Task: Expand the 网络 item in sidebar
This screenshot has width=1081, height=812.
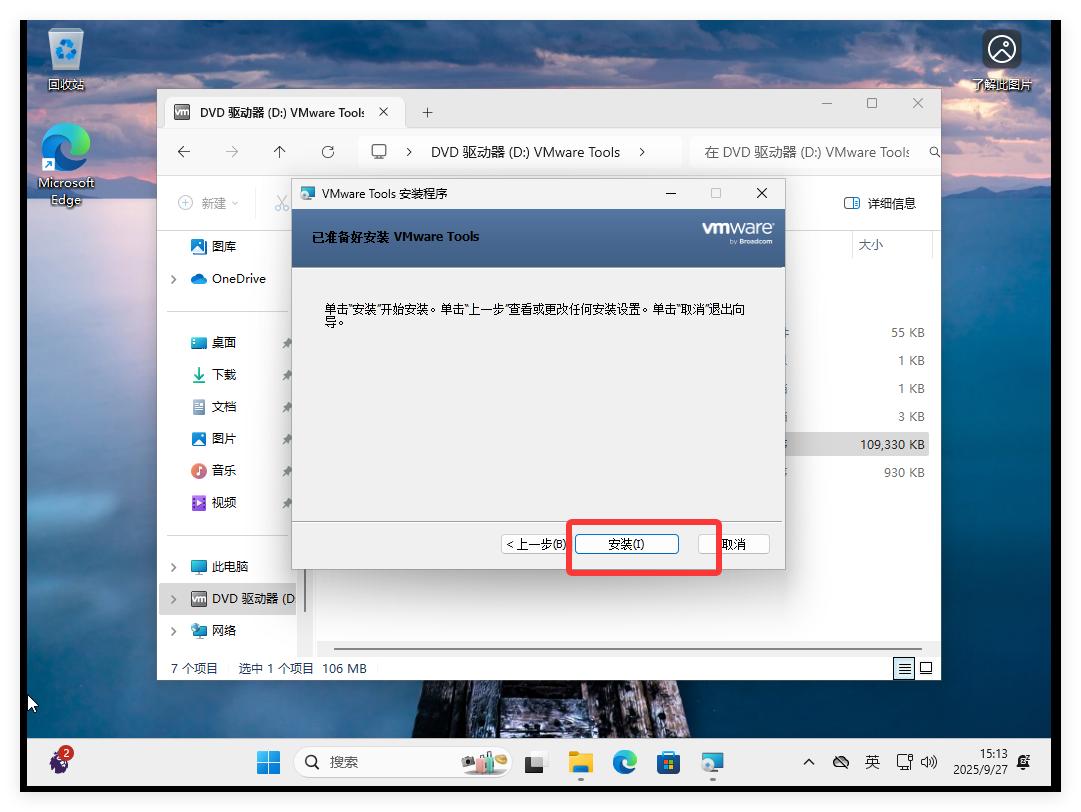Action: pyautogui.click(x=174, y=631)
